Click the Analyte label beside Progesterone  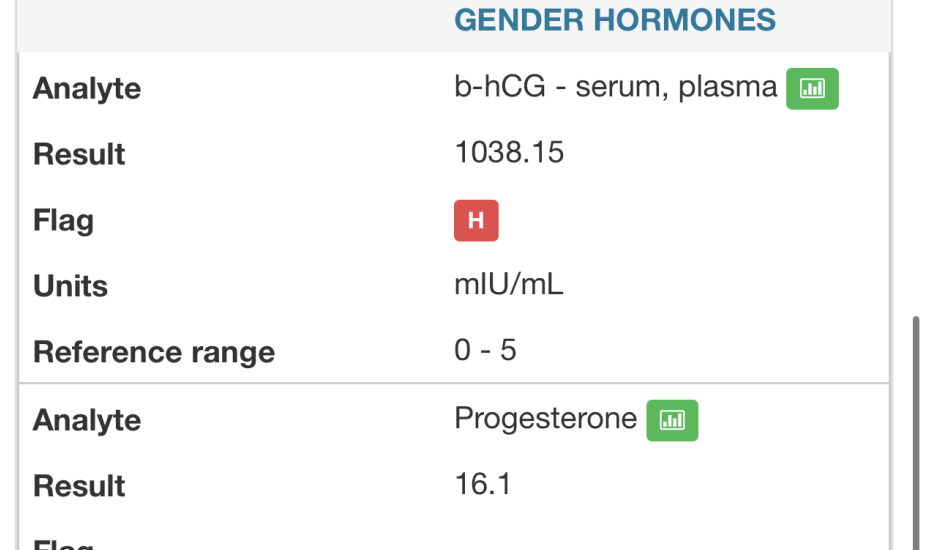point(87,420)
